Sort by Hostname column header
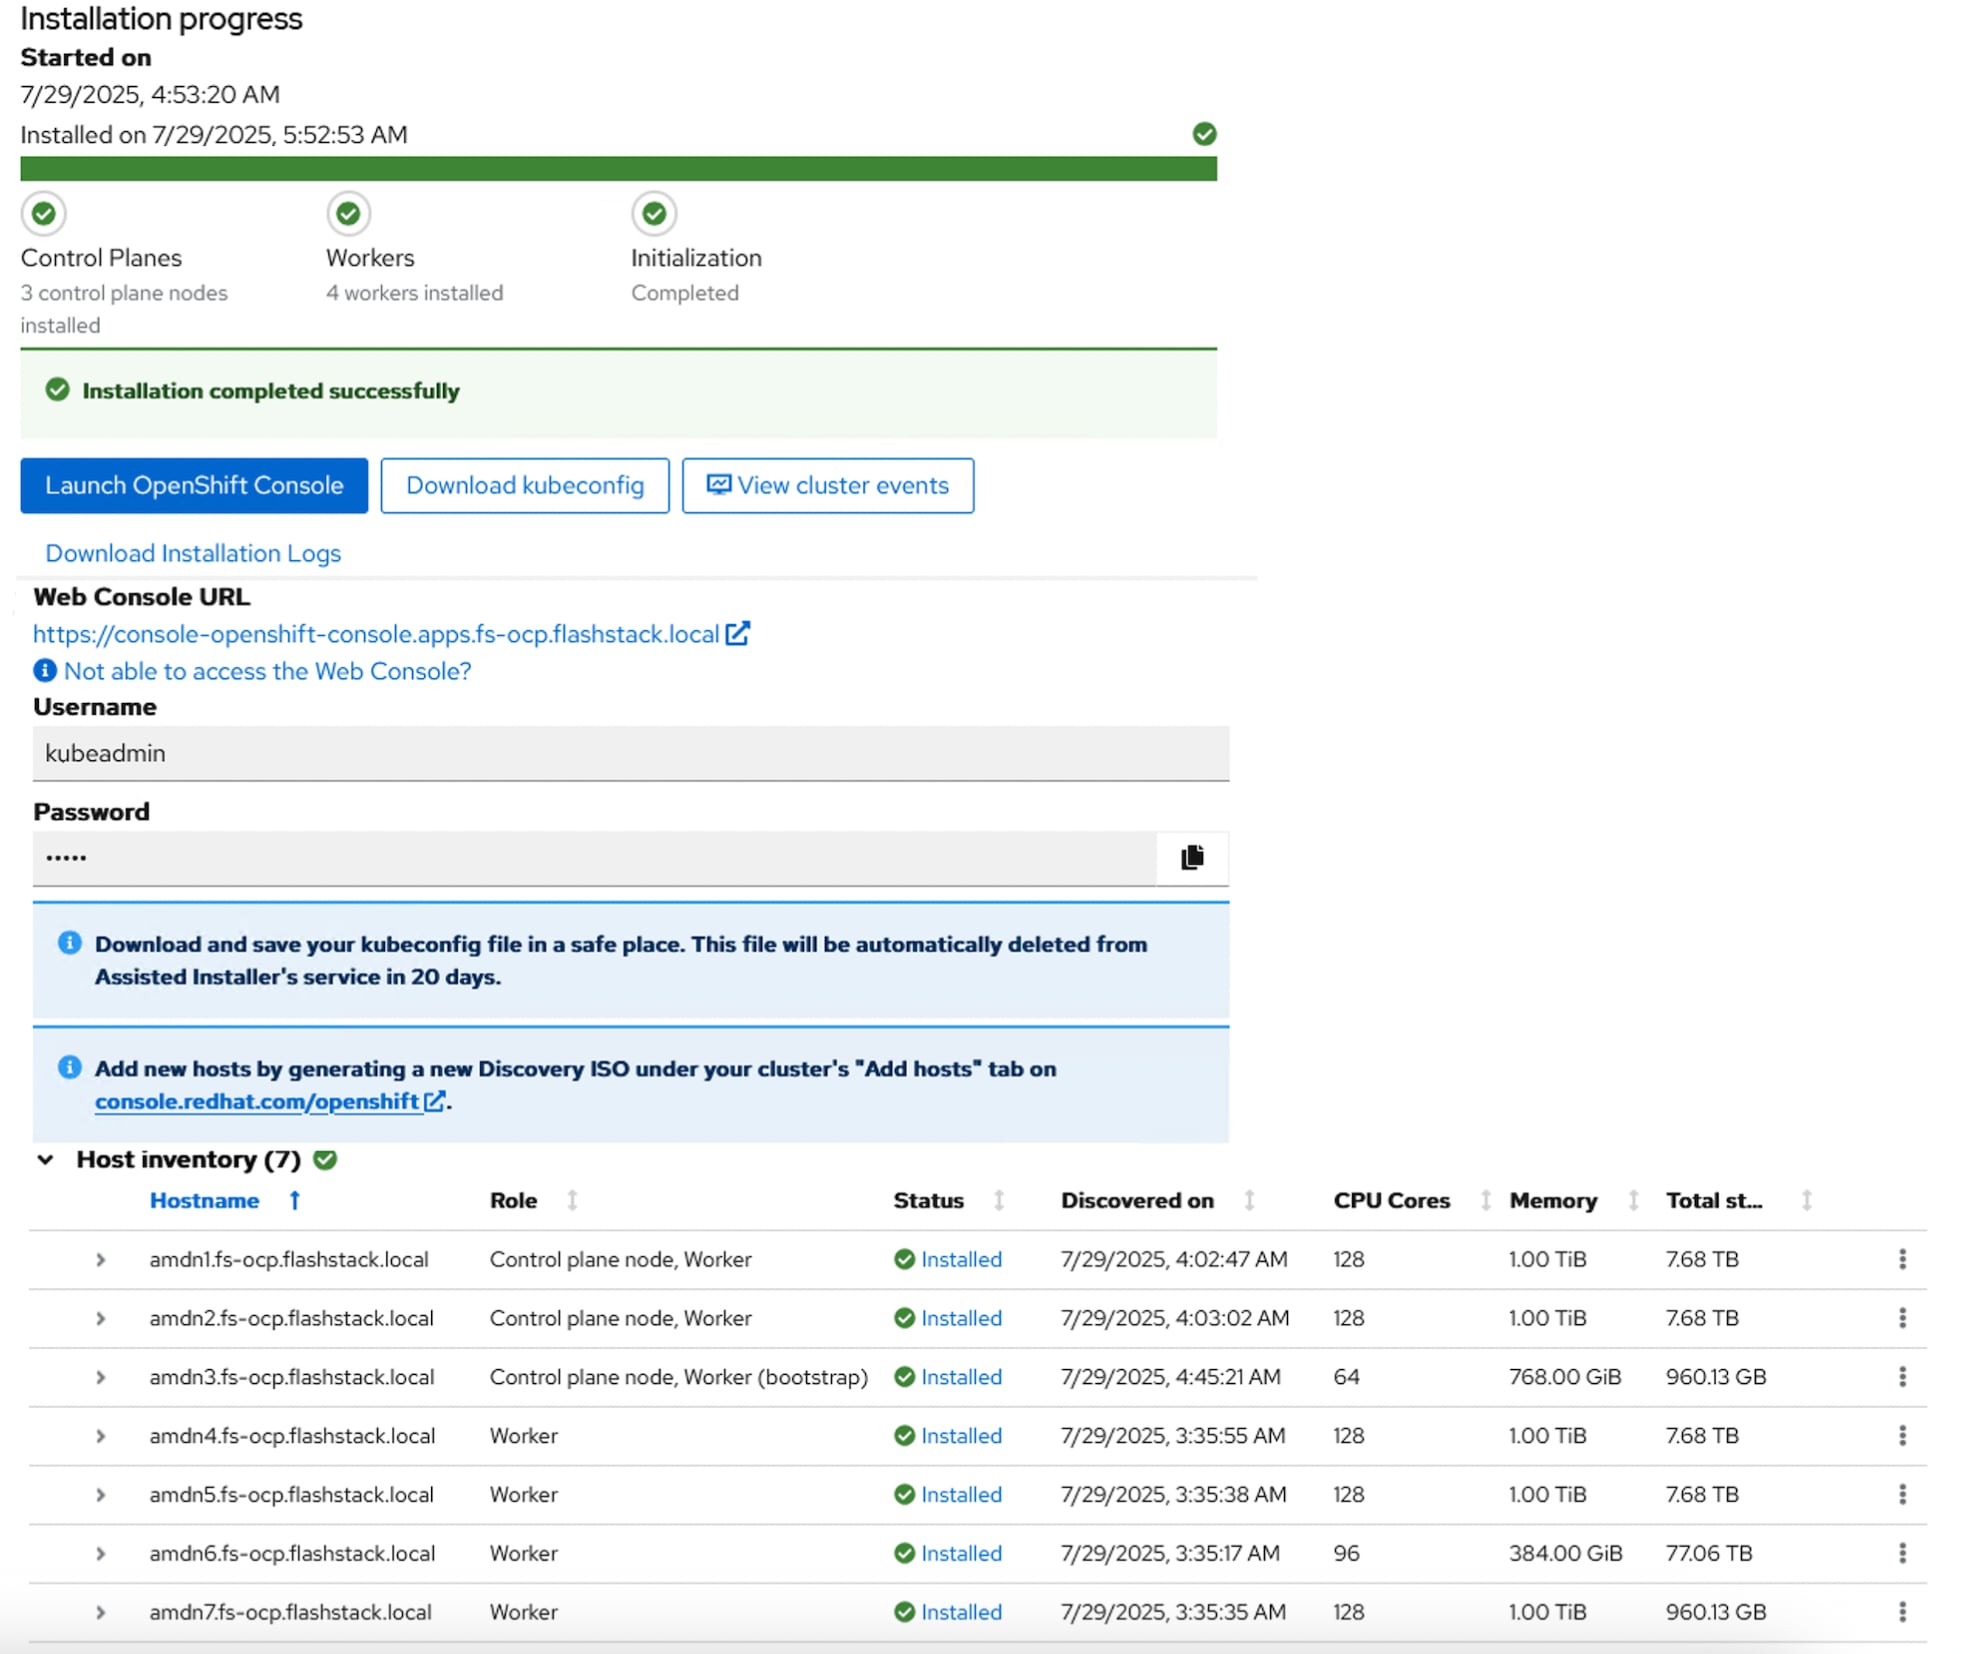The width and height of the screenshot is (1962, 1654). tap(205, 1200)
